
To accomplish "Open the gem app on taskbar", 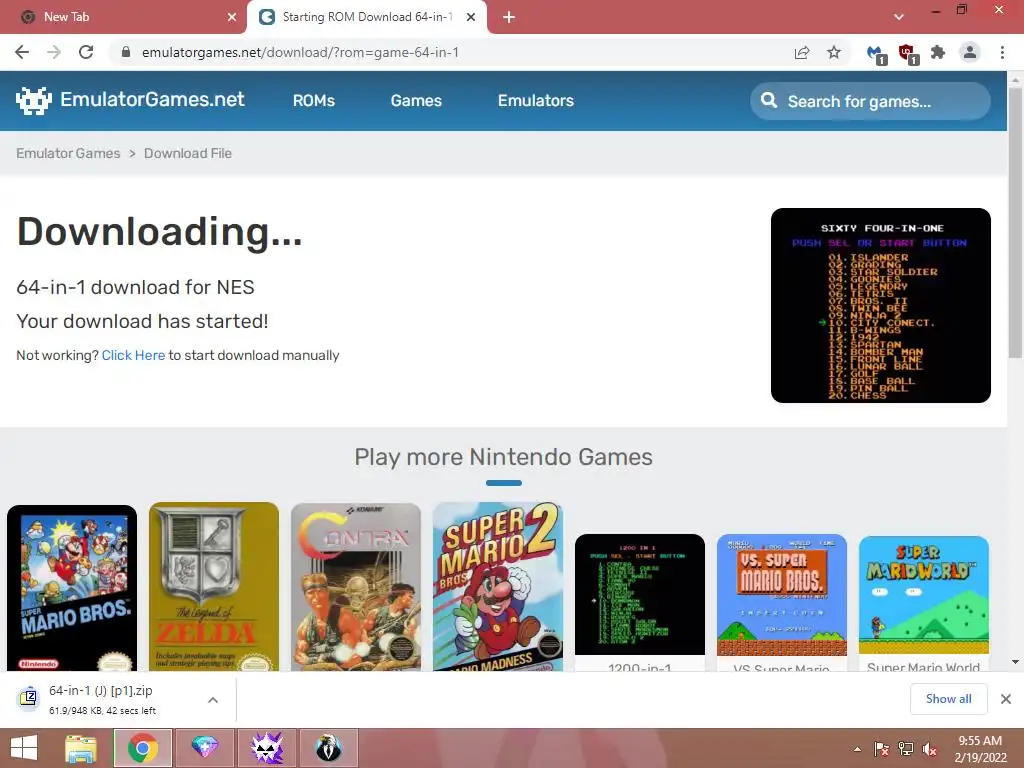I will click(x=204, y=748).
